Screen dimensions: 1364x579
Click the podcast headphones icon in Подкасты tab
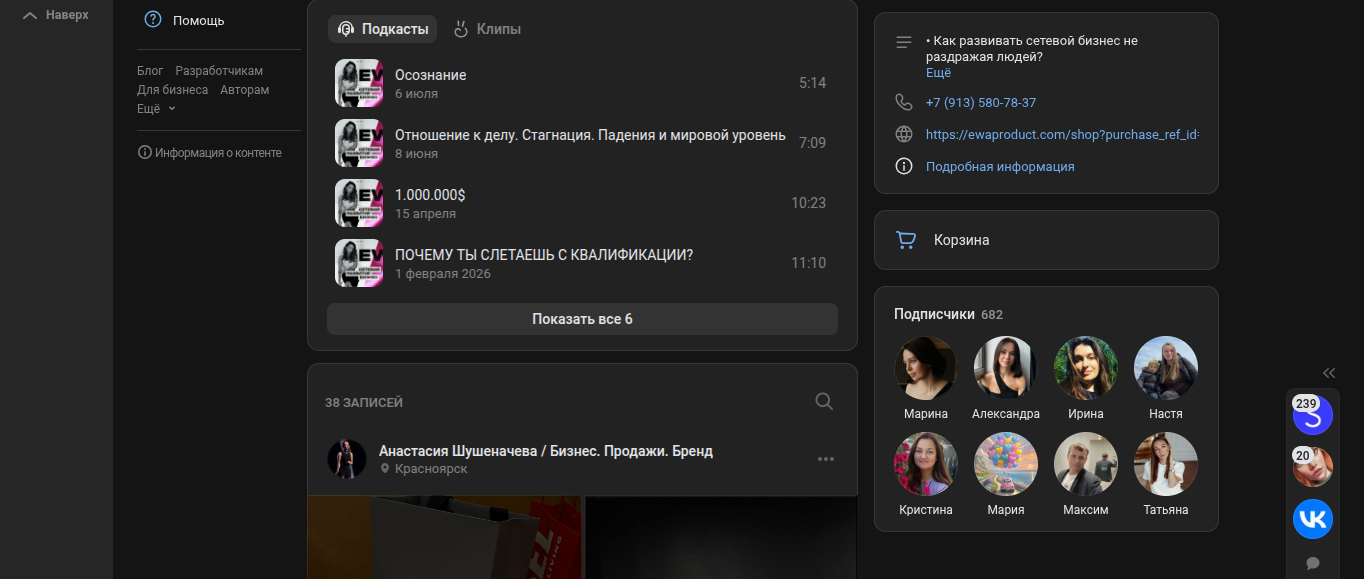(x=346, y=29)
